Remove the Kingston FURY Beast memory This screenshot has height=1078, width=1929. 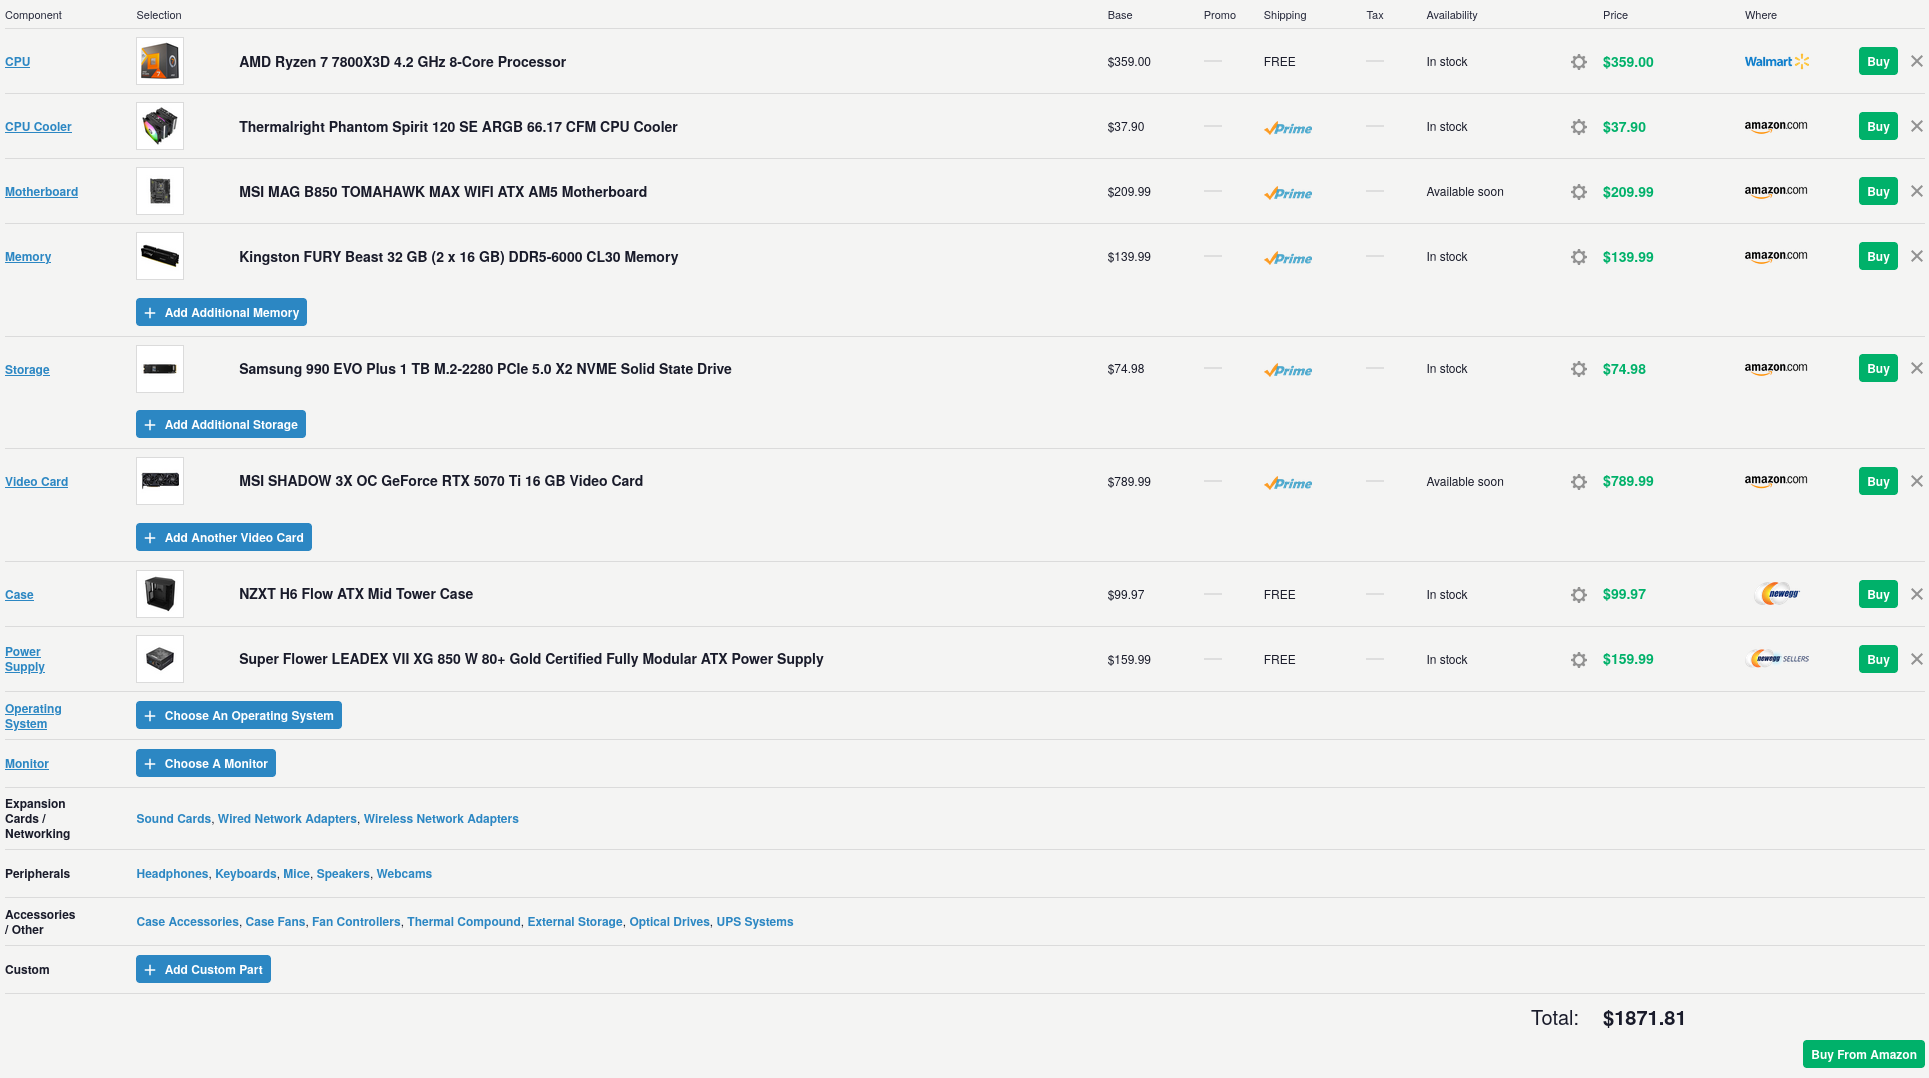(1917, 256)
